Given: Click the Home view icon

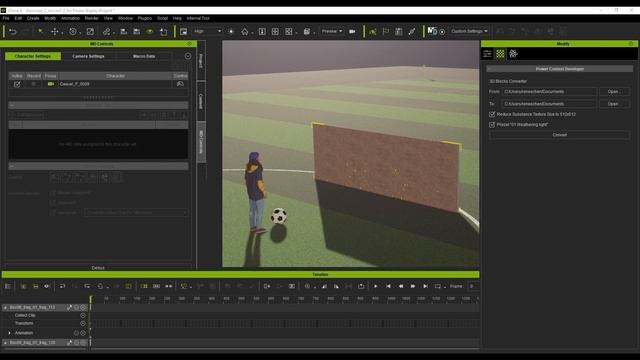Looking at the screenshot, I should click(244, 31).
